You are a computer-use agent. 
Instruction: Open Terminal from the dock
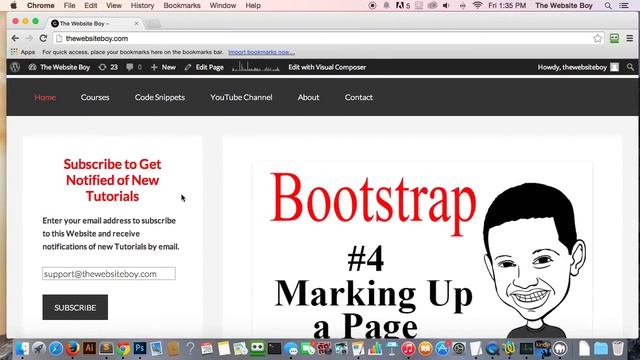274,349
